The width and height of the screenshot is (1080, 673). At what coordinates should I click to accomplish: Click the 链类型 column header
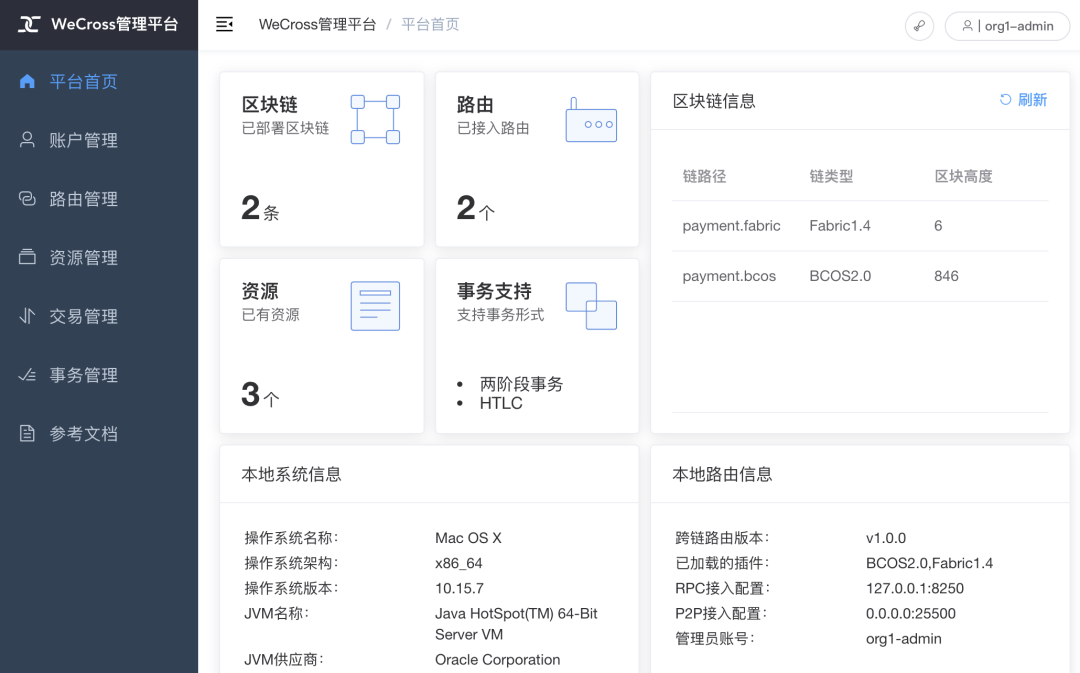pyautogui.click(x=831, y=176)
